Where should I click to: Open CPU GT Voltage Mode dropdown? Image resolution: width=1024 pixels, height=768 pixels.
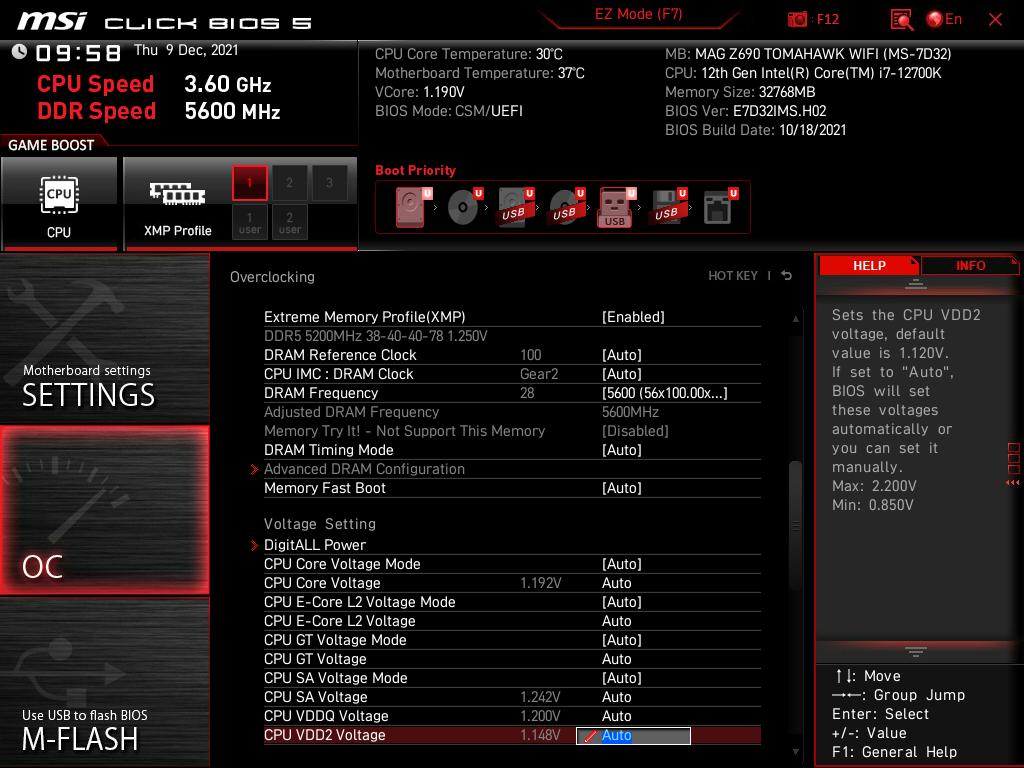[x=622, y=639]
